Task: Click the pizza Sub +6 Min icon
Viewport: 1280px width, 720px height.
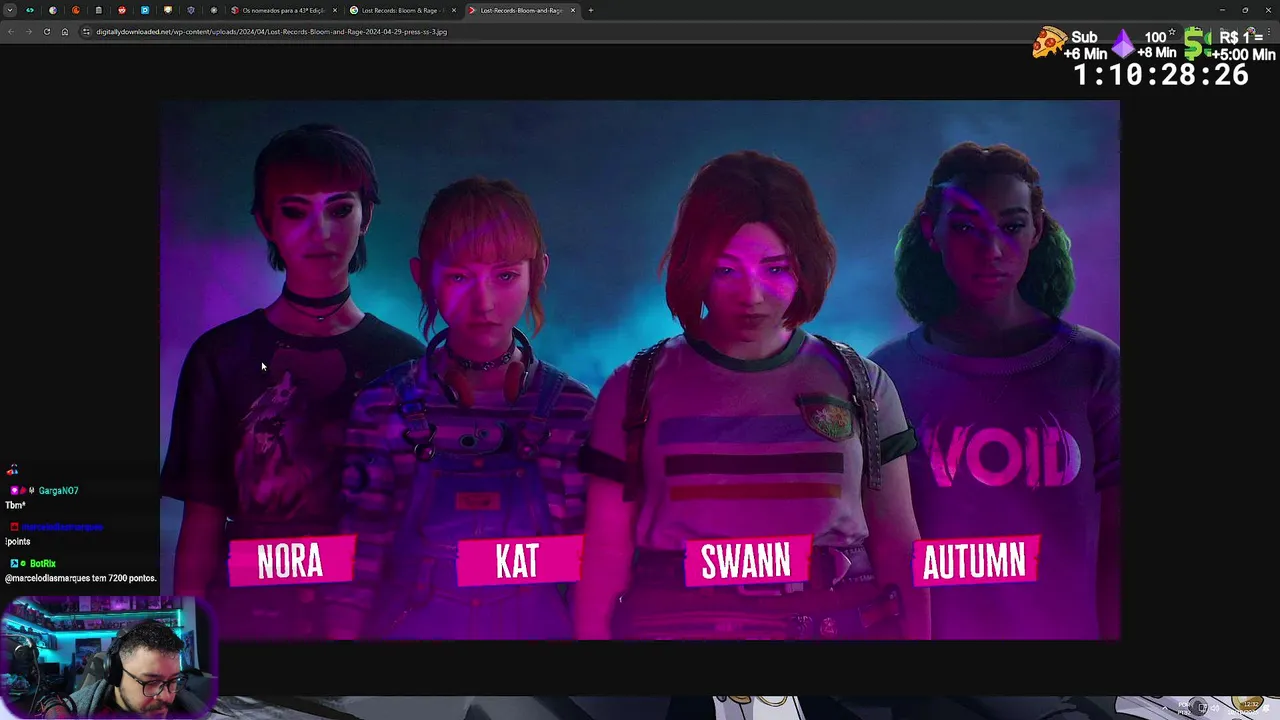Action: pos(1049,42)
